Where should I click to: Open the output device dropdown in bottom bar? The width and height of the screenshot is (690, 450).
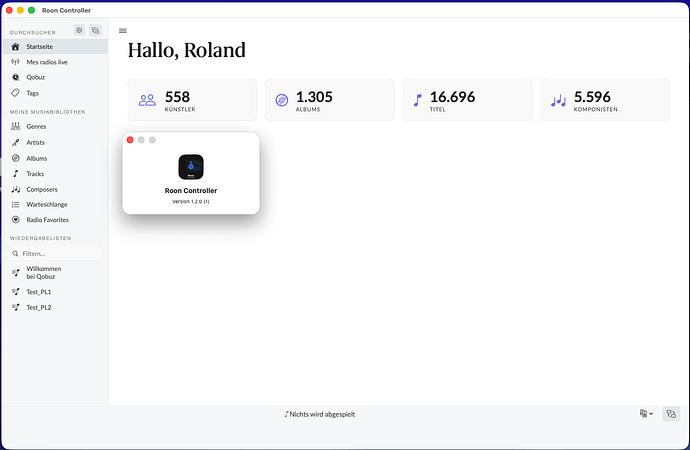click(x=646, y=413)
